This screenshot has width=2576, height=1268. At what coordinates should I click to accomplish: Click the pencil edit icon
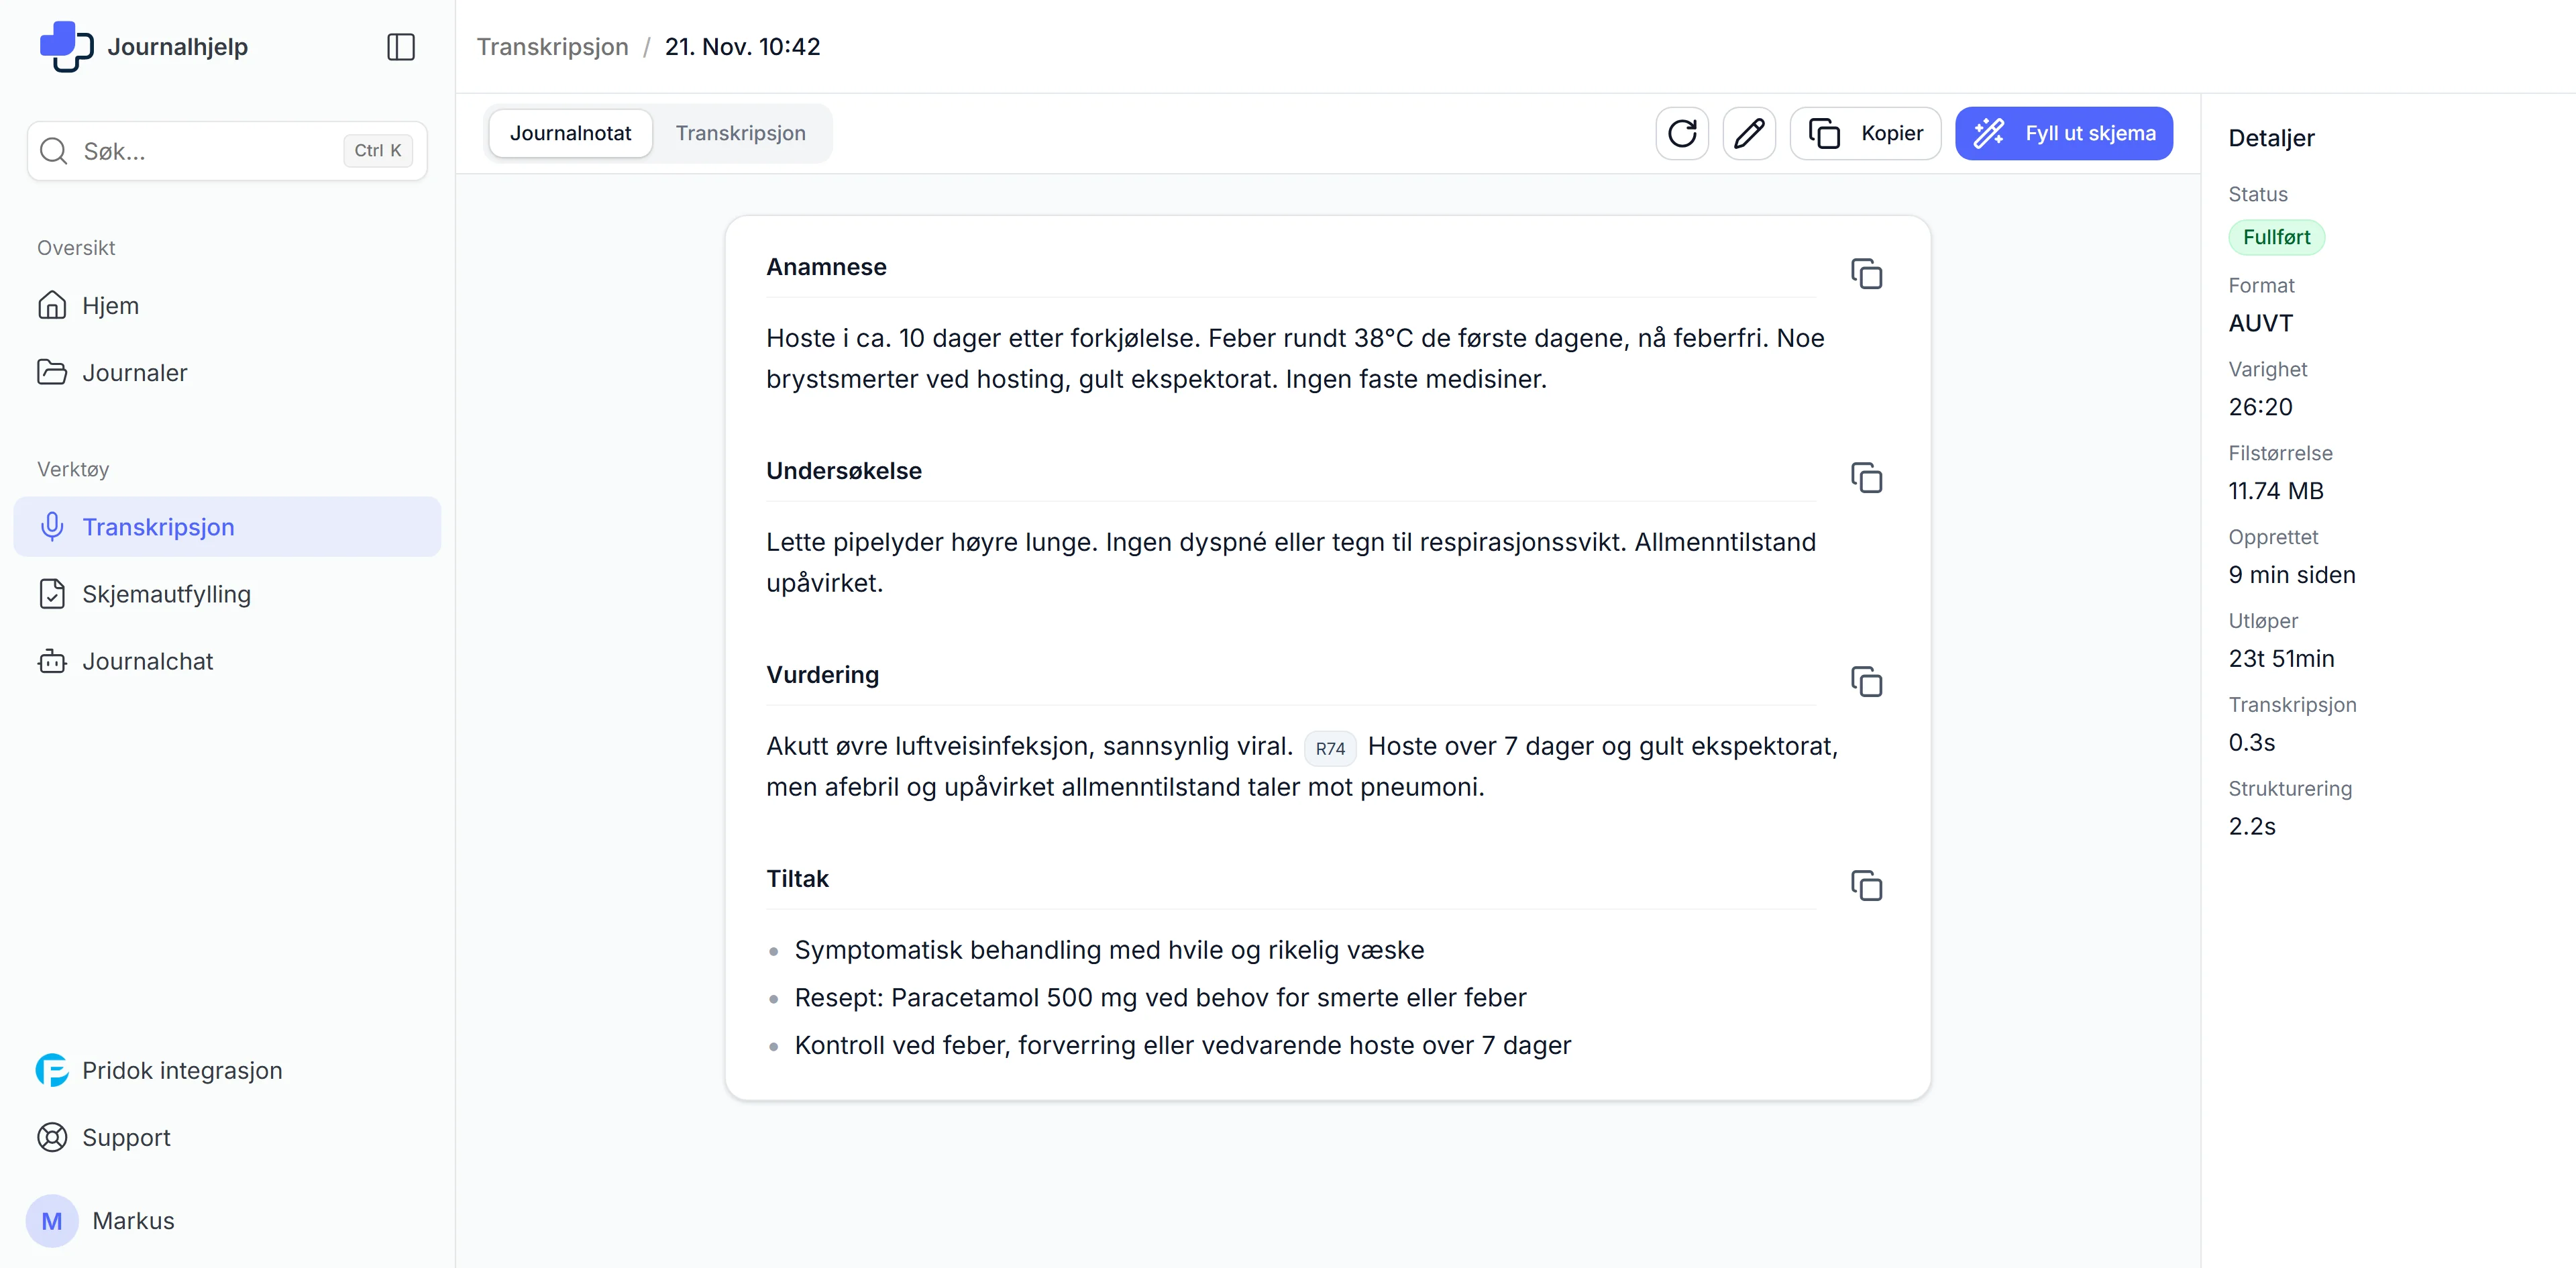(x=1749, y=133)
